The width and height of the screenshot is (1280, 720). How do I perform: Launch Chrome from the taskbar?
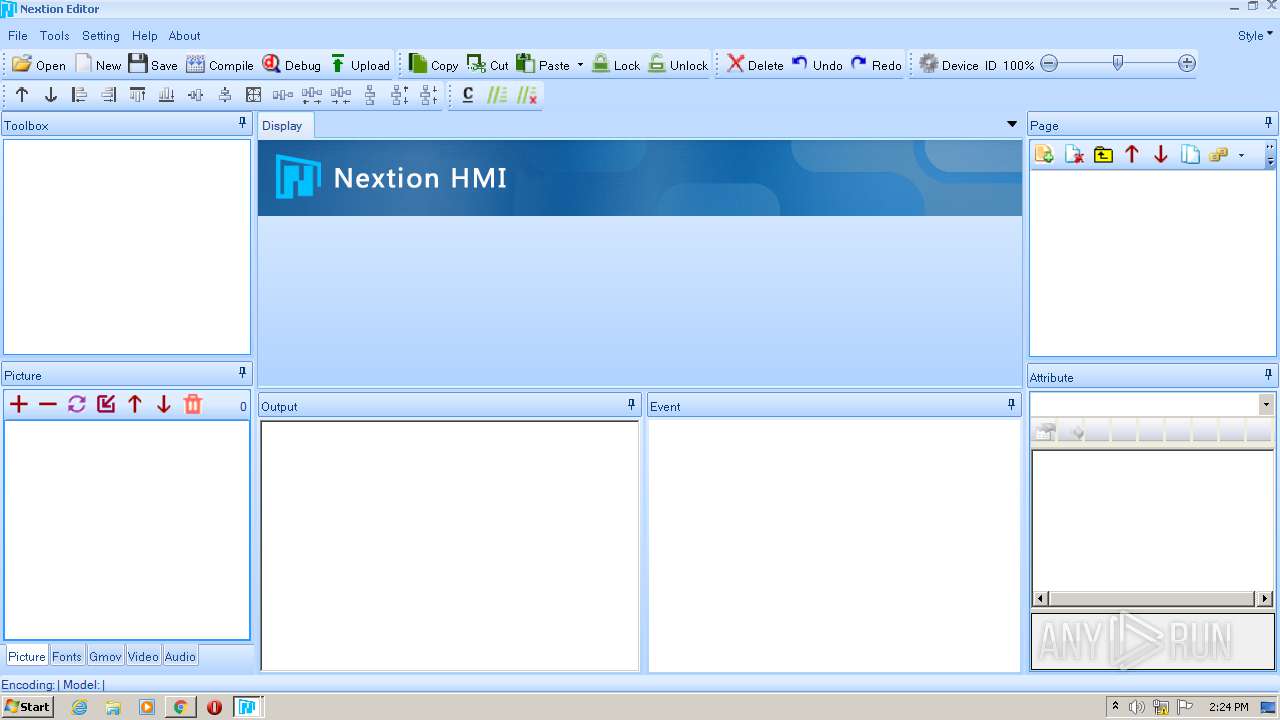180,707
